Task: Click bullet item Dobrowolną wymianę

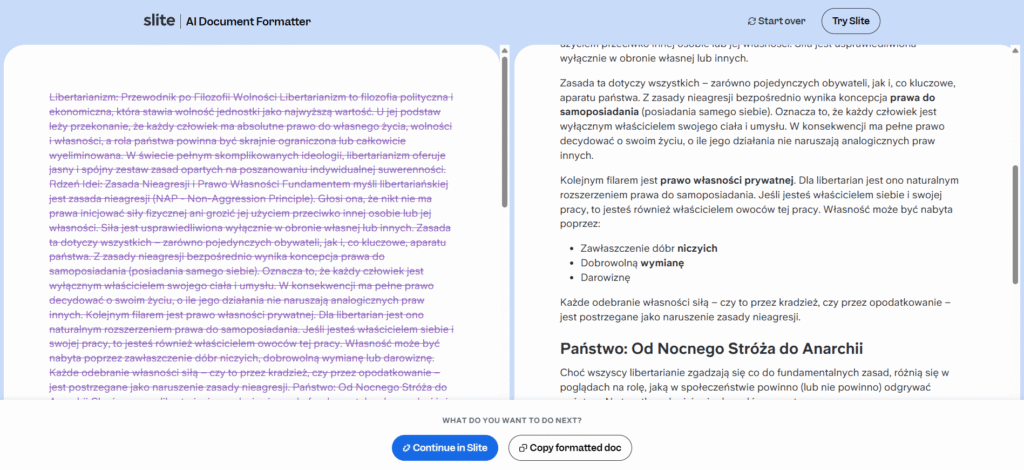Action: pyautogui.click(x=632, y=263)
